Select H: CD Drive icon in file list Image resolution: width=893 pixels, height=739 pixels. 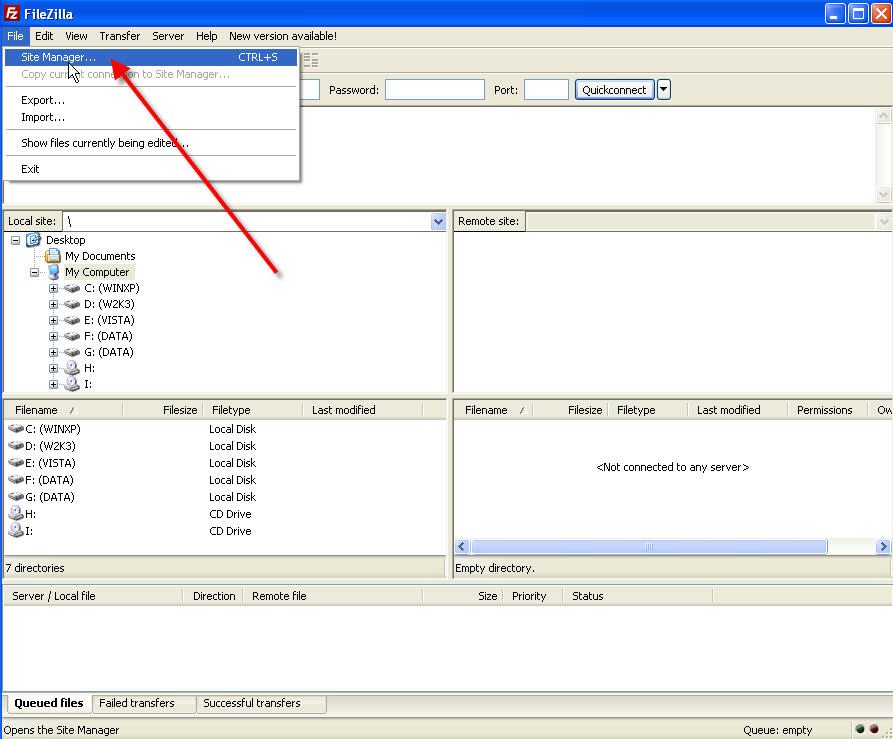pyautogui.click(x=15, y=513)
